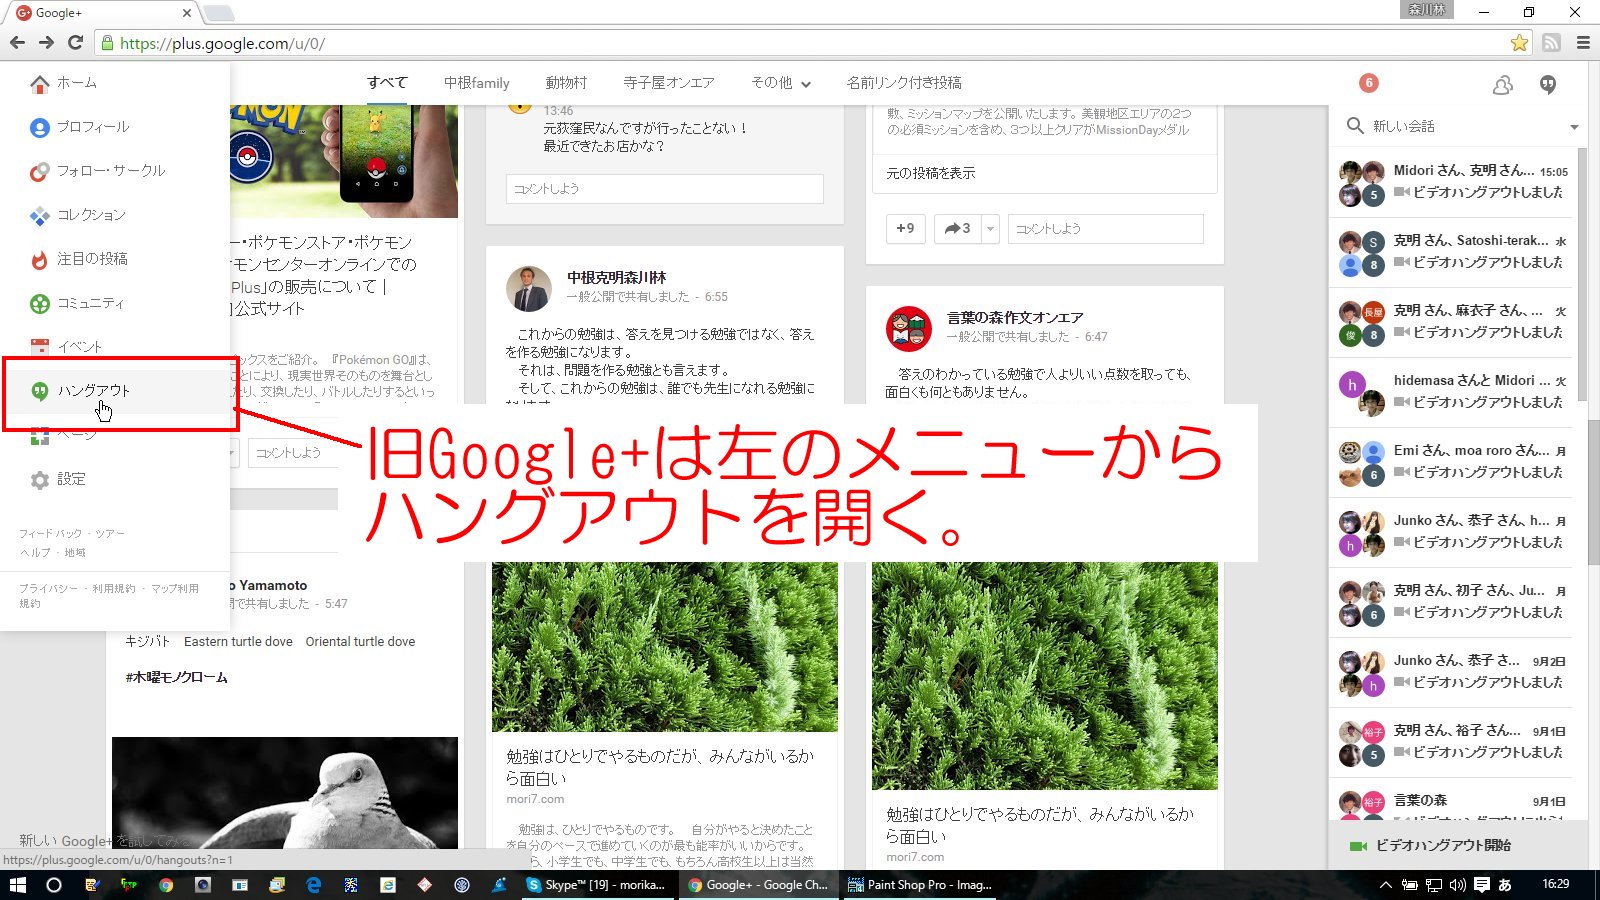Expand その他 tab dropdown
Image resolution: width=1600 pixels, height=900 pixels.
(x=781, y=83)
